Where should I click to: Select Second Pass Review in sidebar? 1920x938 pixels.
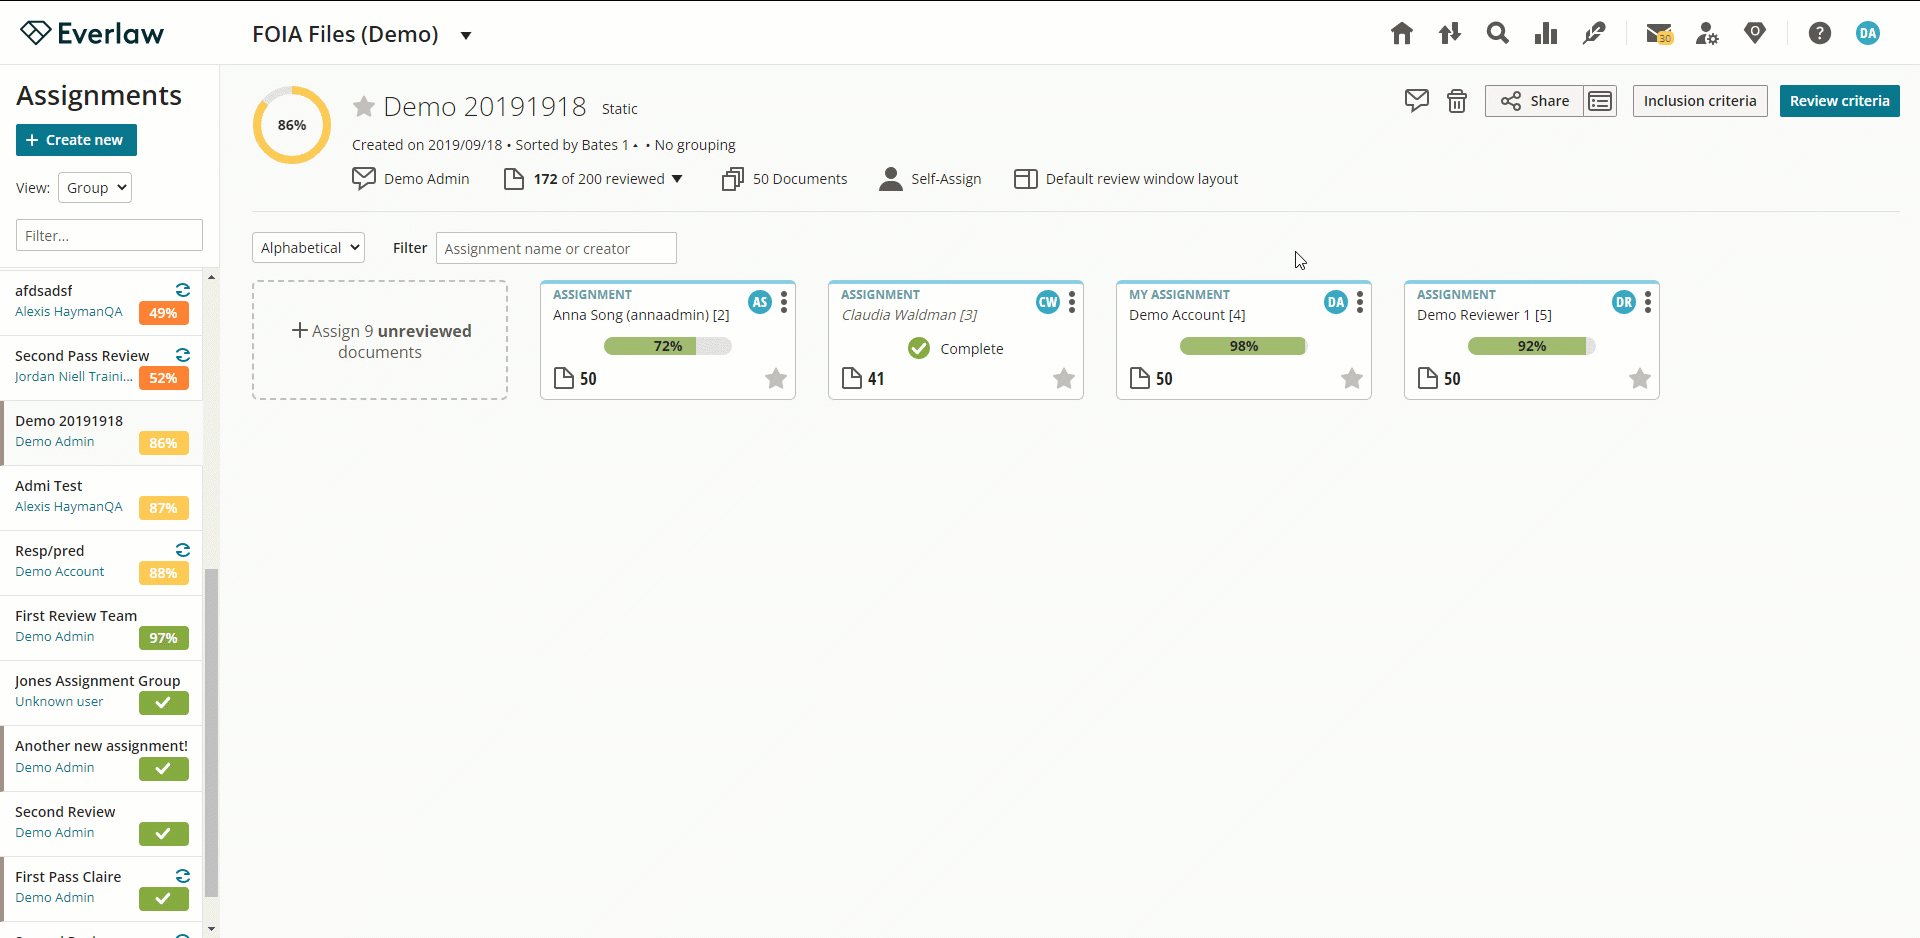point(101,367)
